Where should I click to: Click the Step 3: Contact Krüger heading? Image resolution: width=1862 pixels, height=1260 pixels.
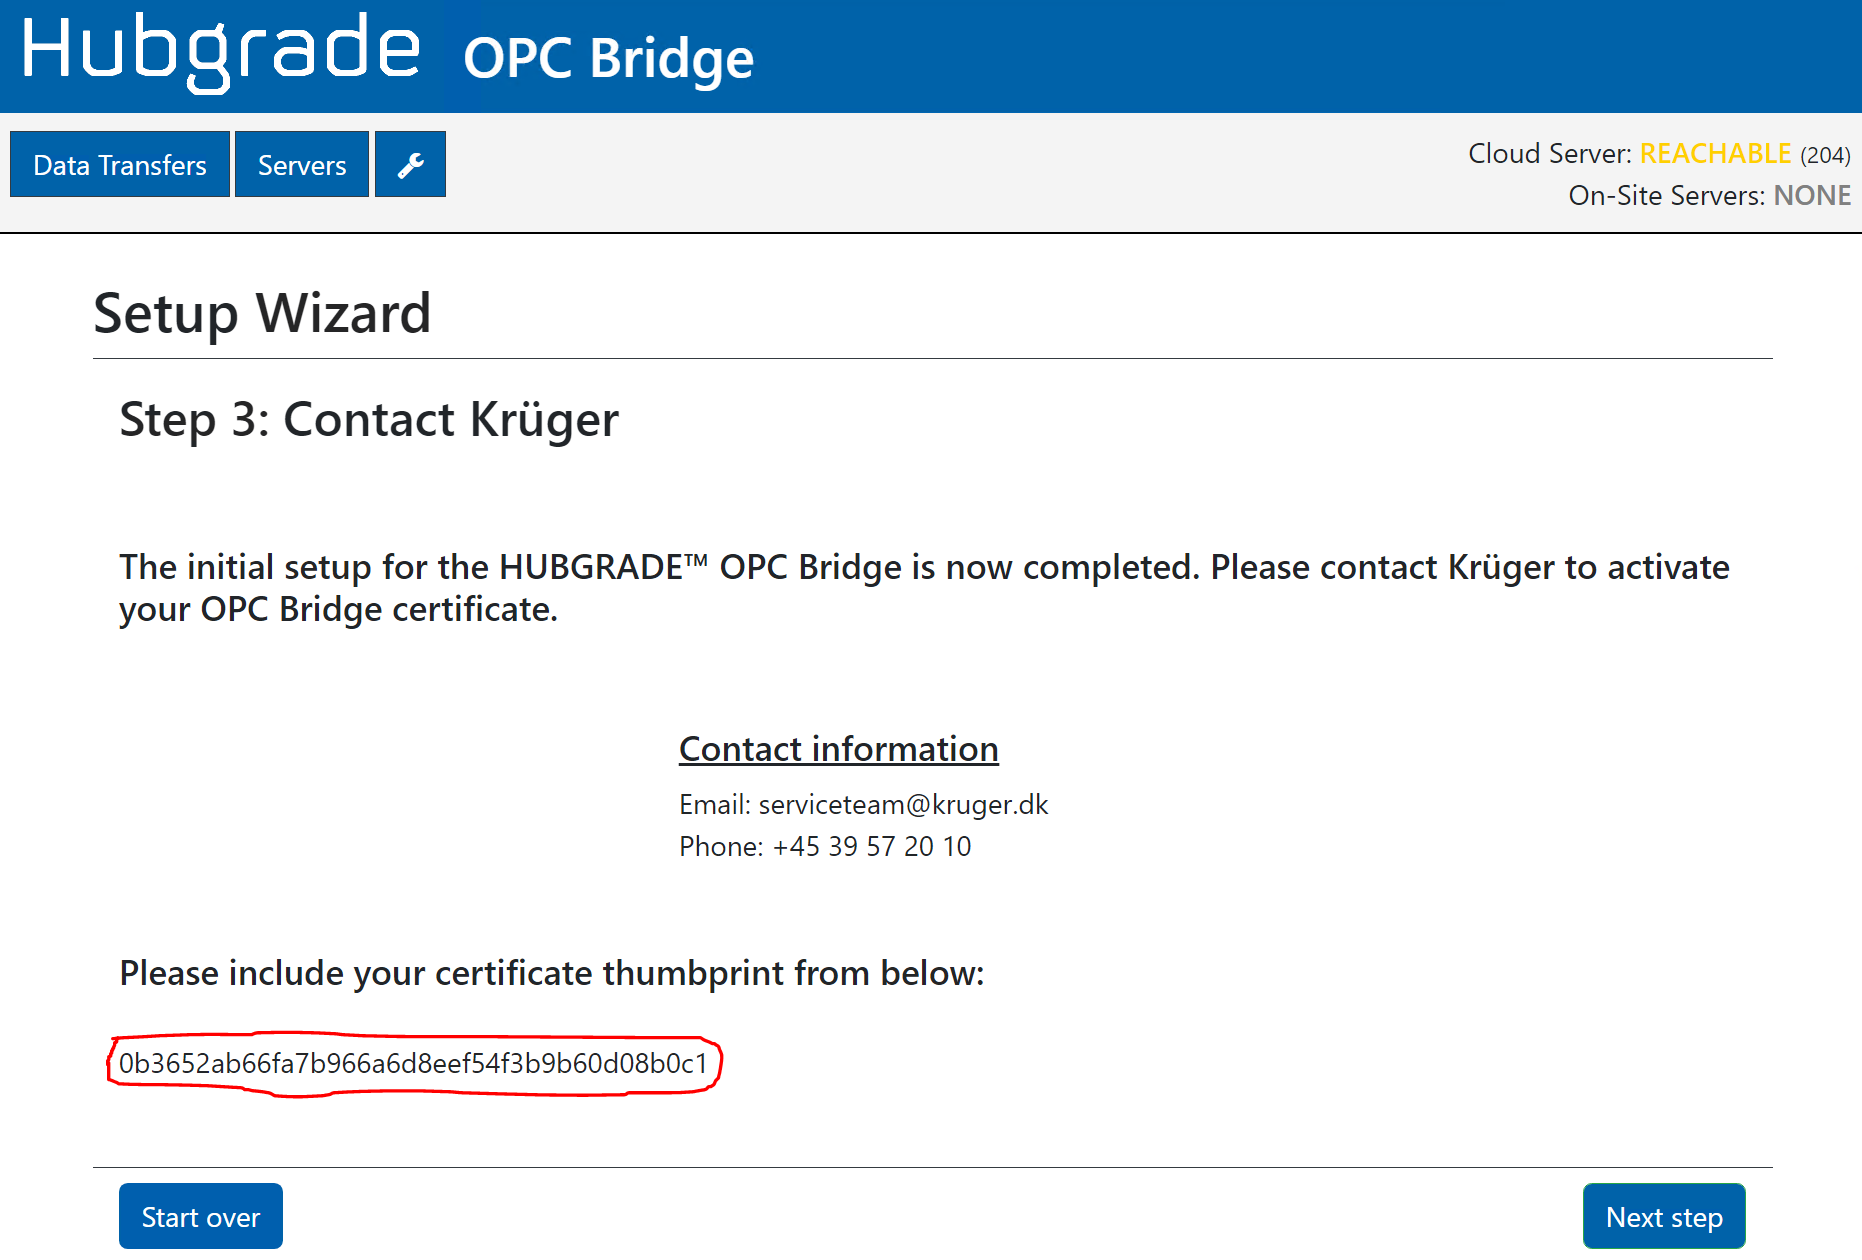[x=369, y=419]
